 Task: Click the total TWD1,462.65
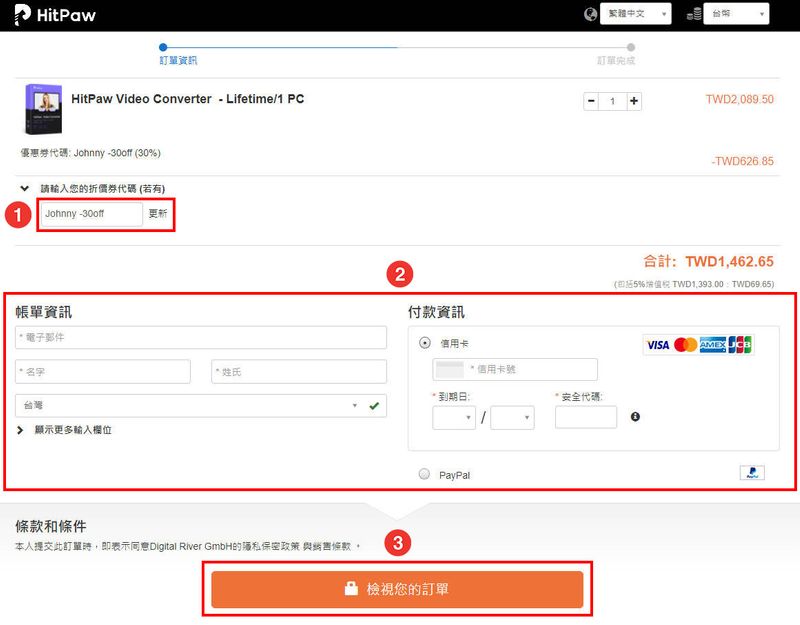tap(729, 262)
